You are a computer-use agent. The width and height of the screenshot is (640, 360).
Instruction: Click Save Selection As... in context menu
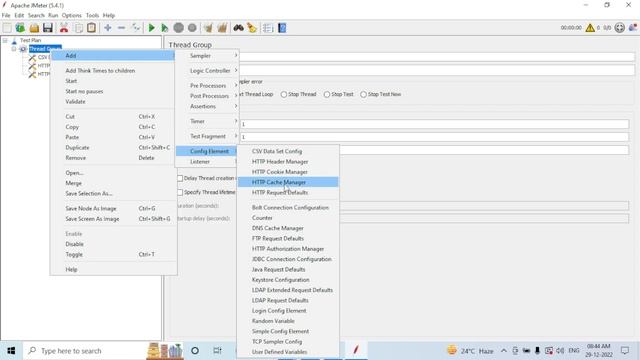(113, 193)
